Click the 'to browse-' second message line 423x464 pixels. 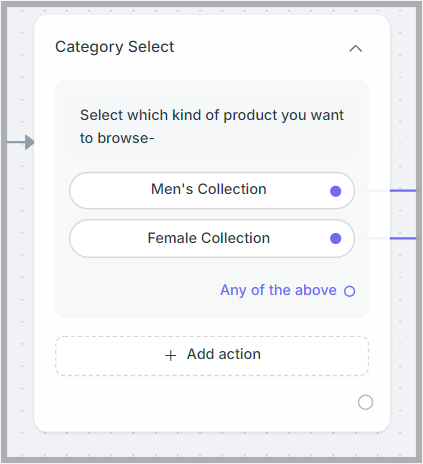click(117, 138)
